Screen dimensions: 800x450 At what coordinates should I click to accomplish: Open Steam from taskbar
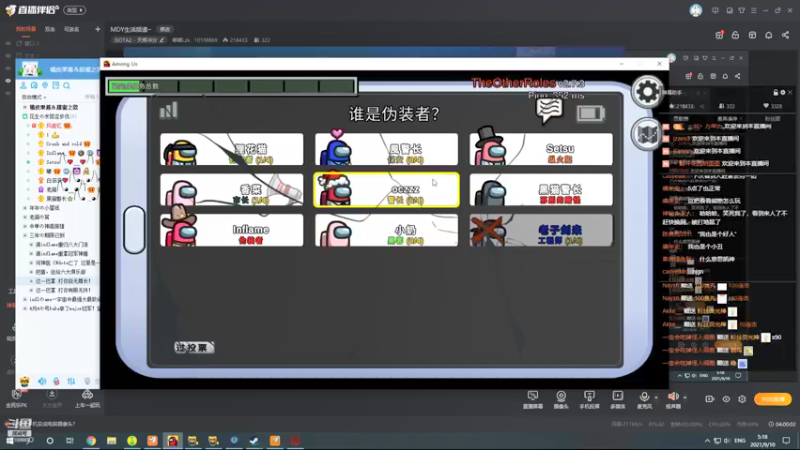tap(254, 440)
